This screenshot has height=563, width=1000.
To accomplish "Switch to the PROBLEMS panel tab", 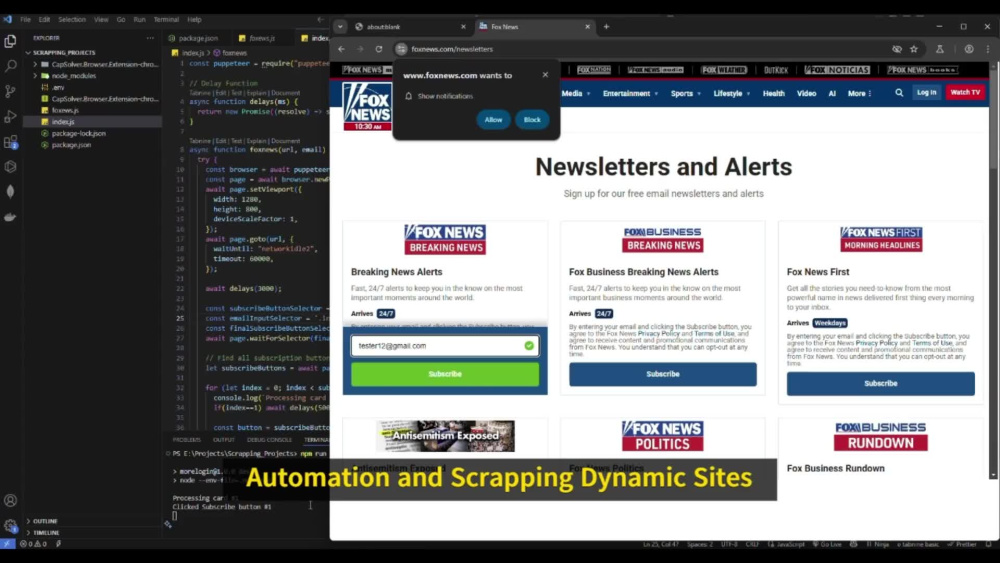I will 186,440.
